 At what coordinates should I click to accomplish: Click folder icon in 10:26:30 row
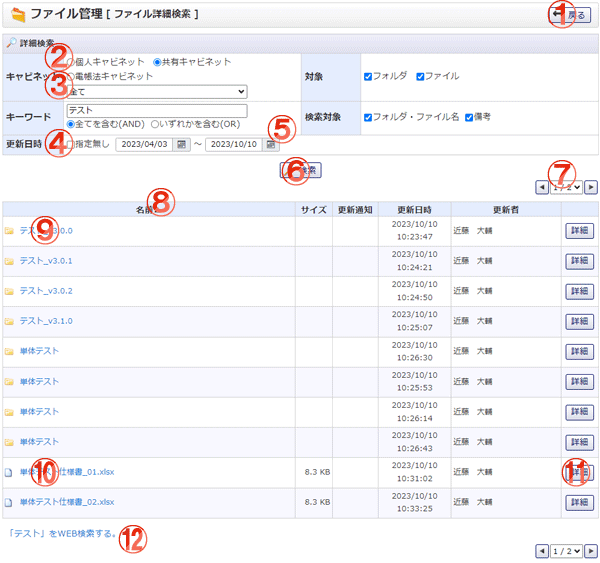(9, 352)
